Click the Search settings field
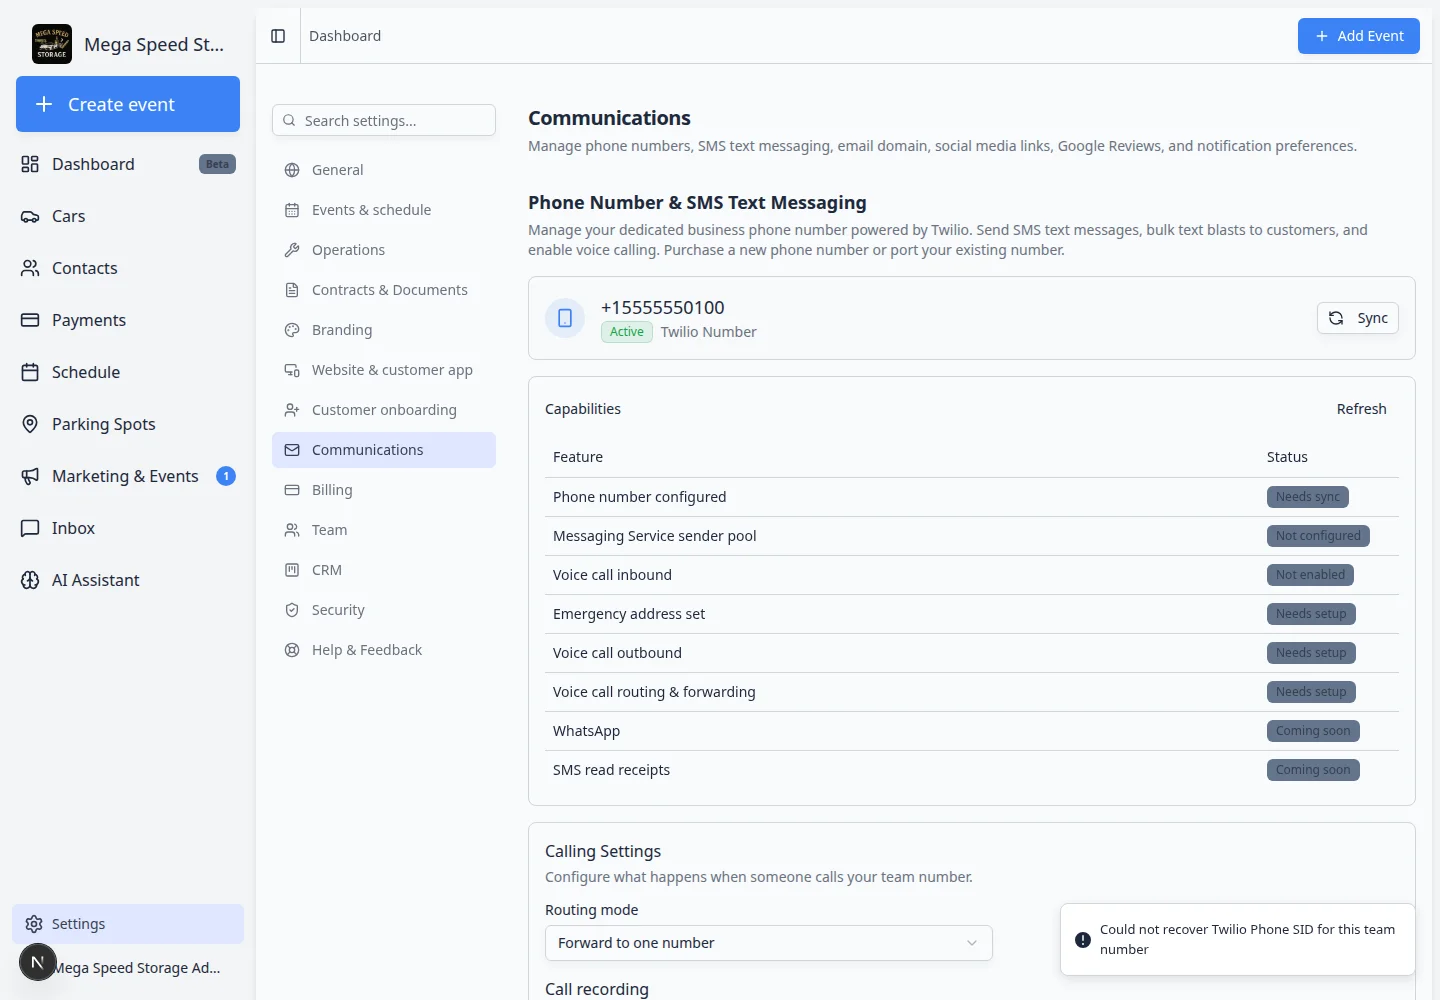The width and height of the screenshot is (1440, 1000). click(x=384, y=120)
